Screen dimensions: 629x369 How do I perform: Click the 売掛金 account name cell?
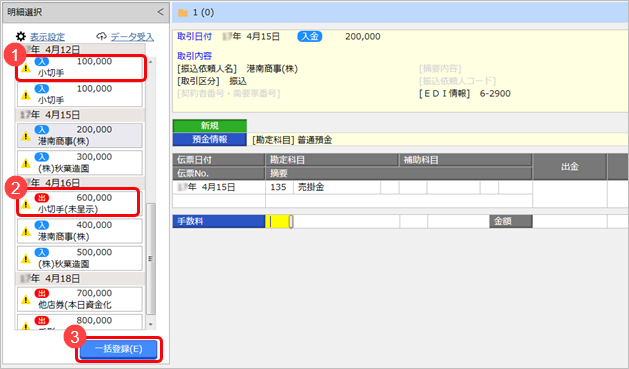(x=337, y=187)
